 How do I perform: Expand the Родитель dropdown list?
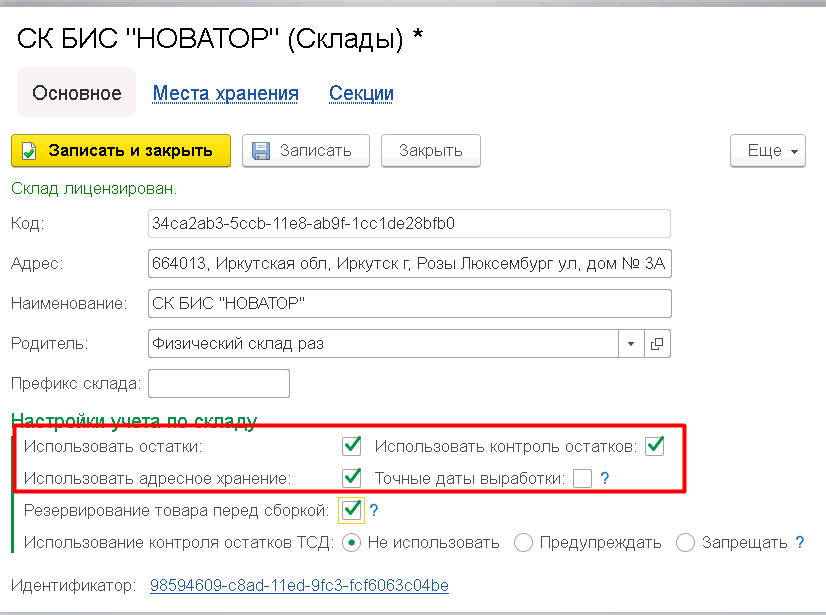pyautogui.click(x=631, y=344)
